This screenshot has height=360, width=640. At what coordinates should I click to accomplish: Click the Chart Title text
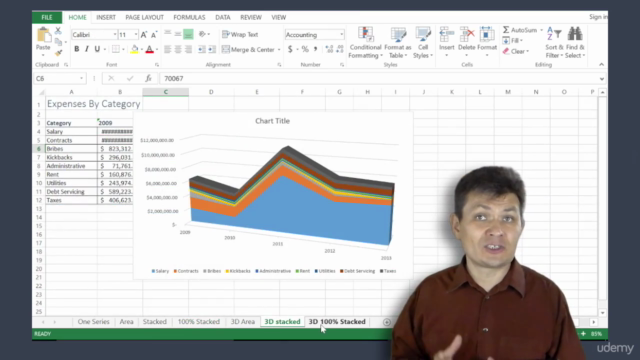(272, 121)
